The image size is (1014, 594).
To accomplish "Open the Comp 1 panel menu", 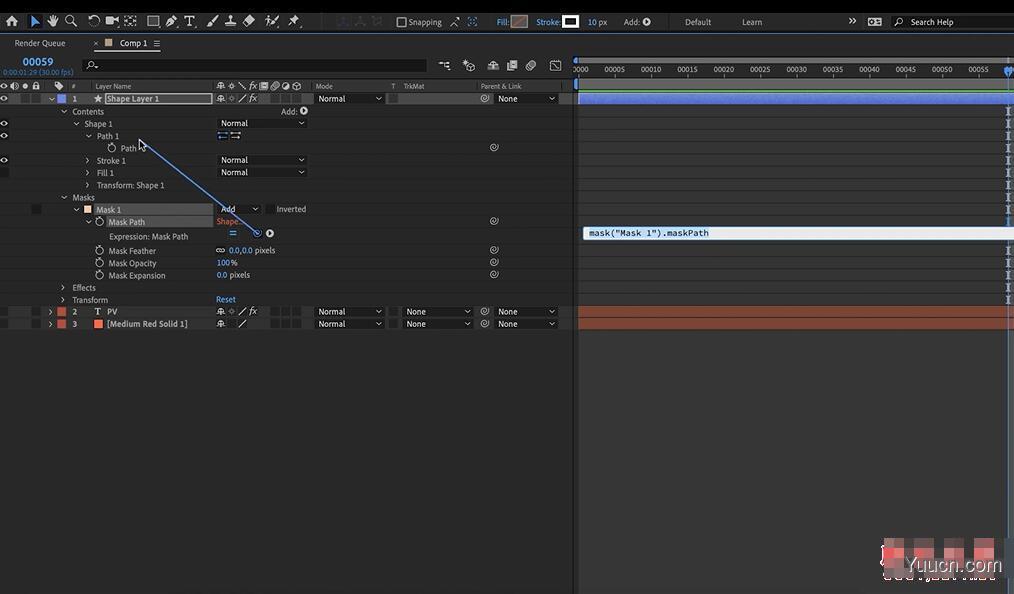I will pos(156,43).
